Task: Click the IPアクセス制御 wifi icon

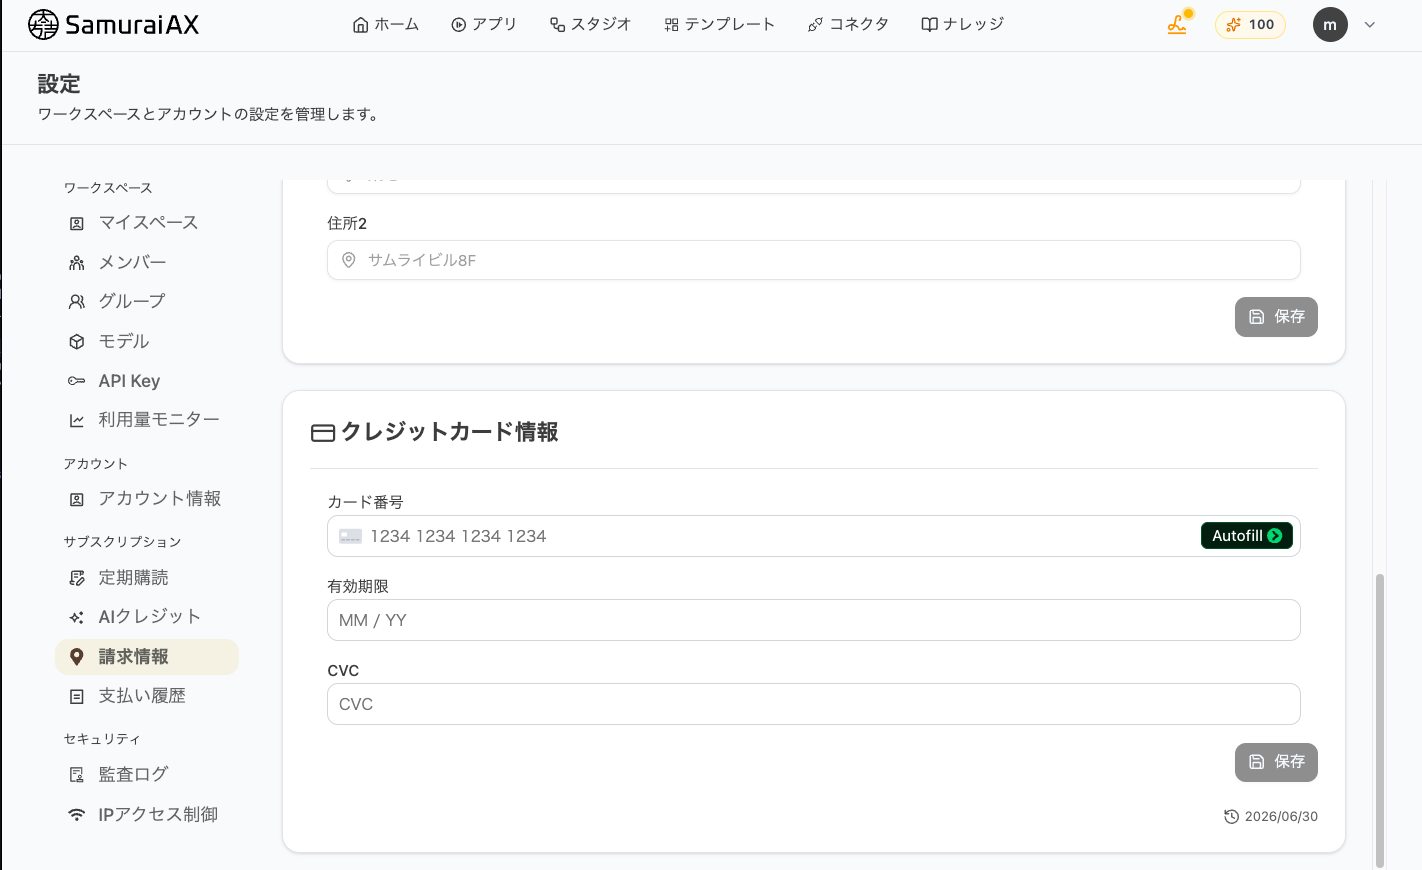Action: [77, 815]
